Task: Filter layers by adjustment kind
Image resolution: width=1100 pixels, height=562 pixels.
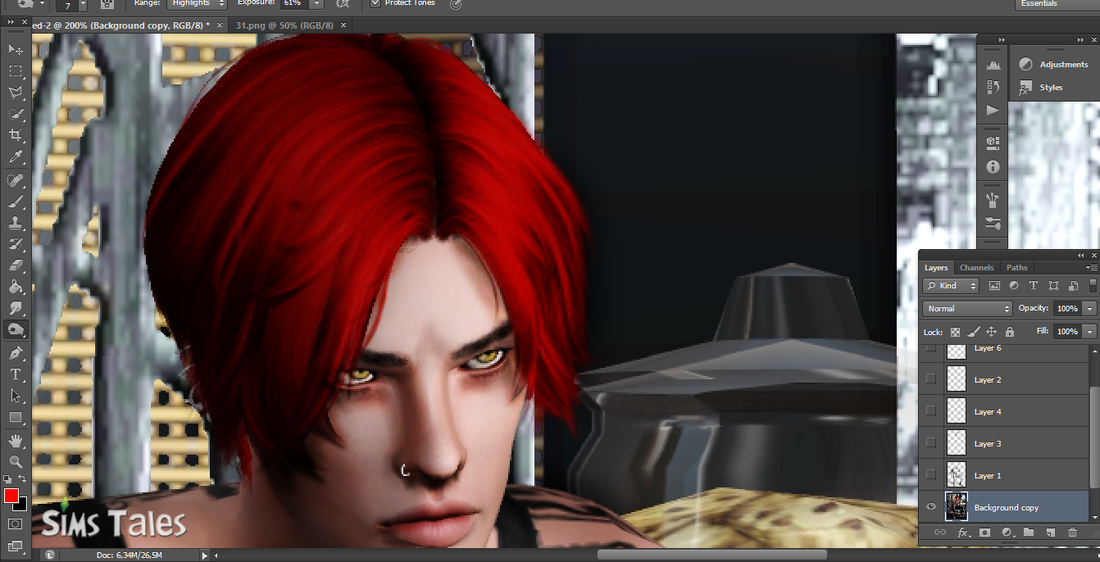Action: tap(1014, 286)
